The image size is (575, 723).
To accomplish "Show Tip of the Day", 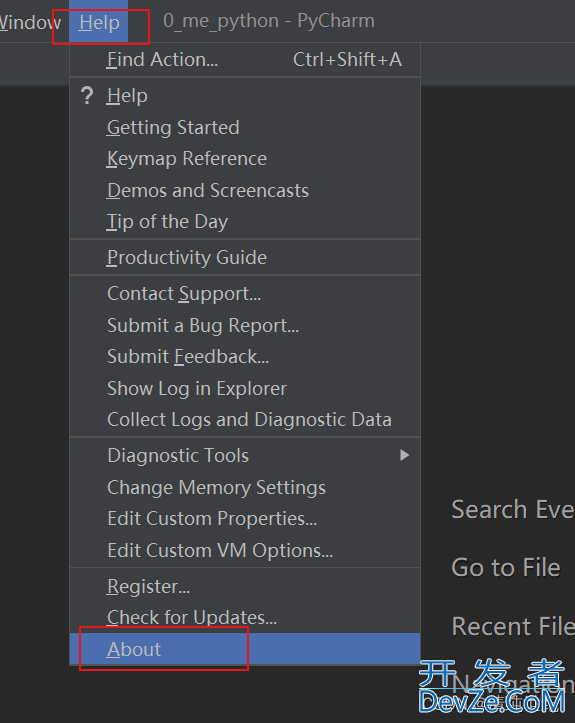I will (245, 222).
